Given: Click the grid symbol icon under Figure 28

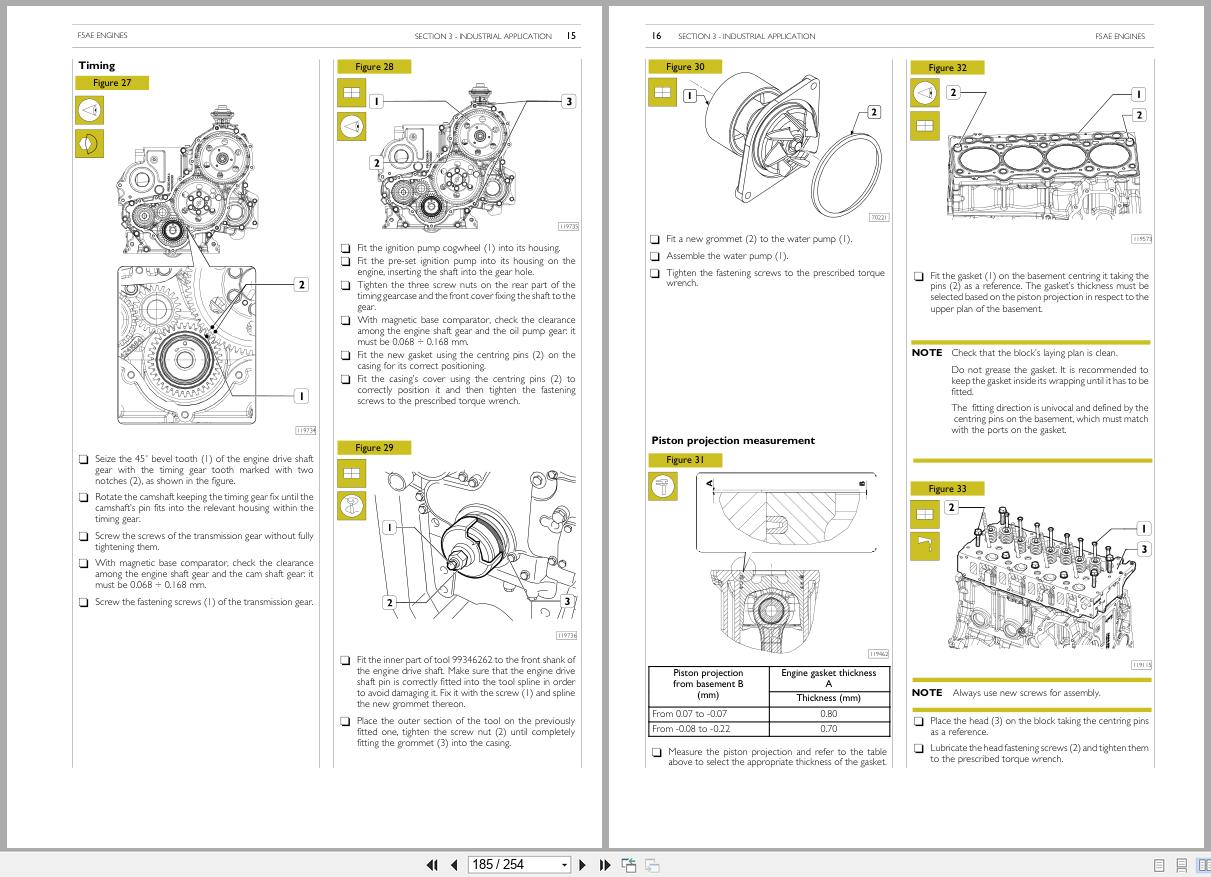Looking at the screenshot, I should click(351, 93).
